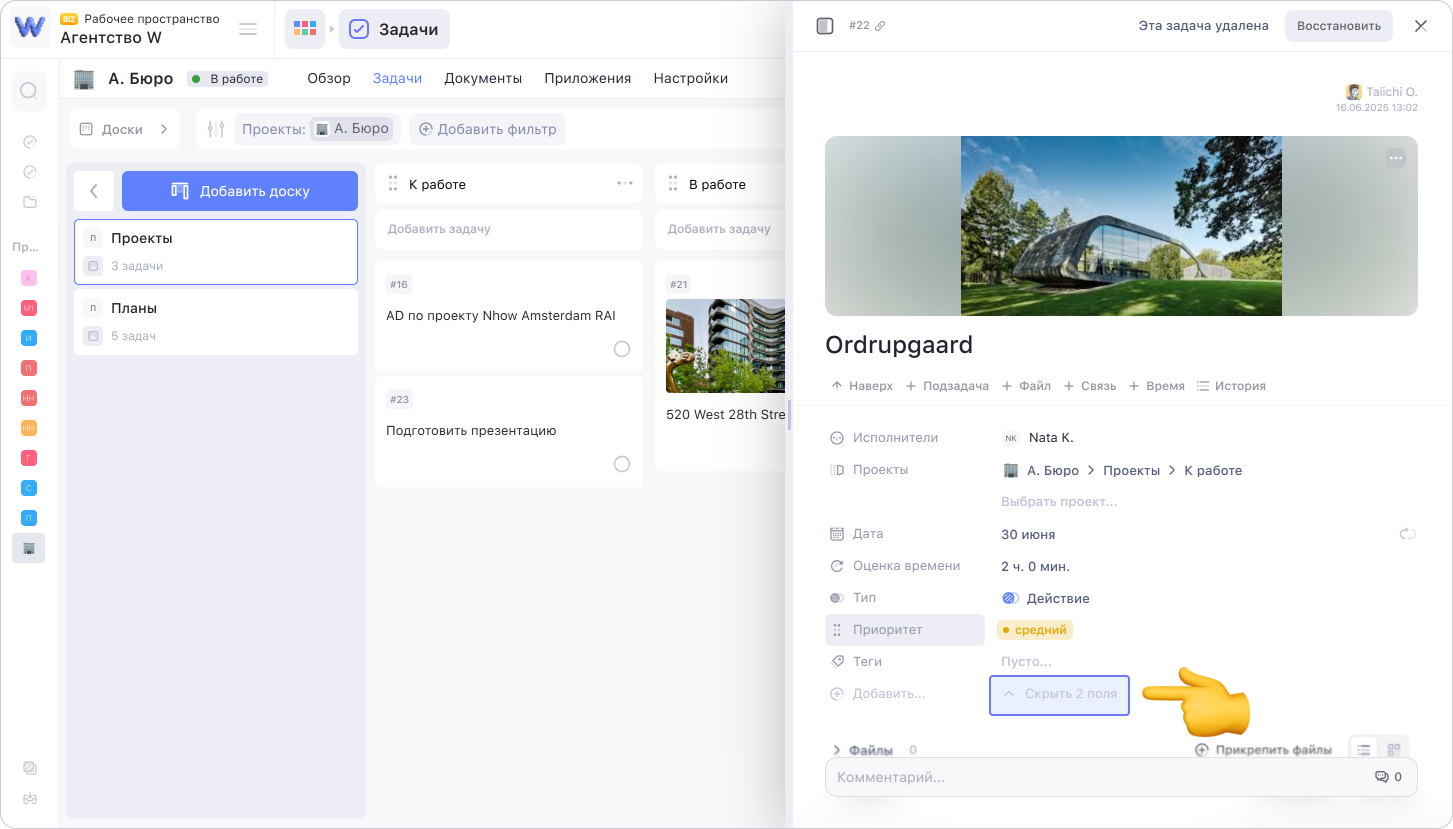1453x829 pixels.
Task: Open type dropdown showing Действие
Action: 1046,598
